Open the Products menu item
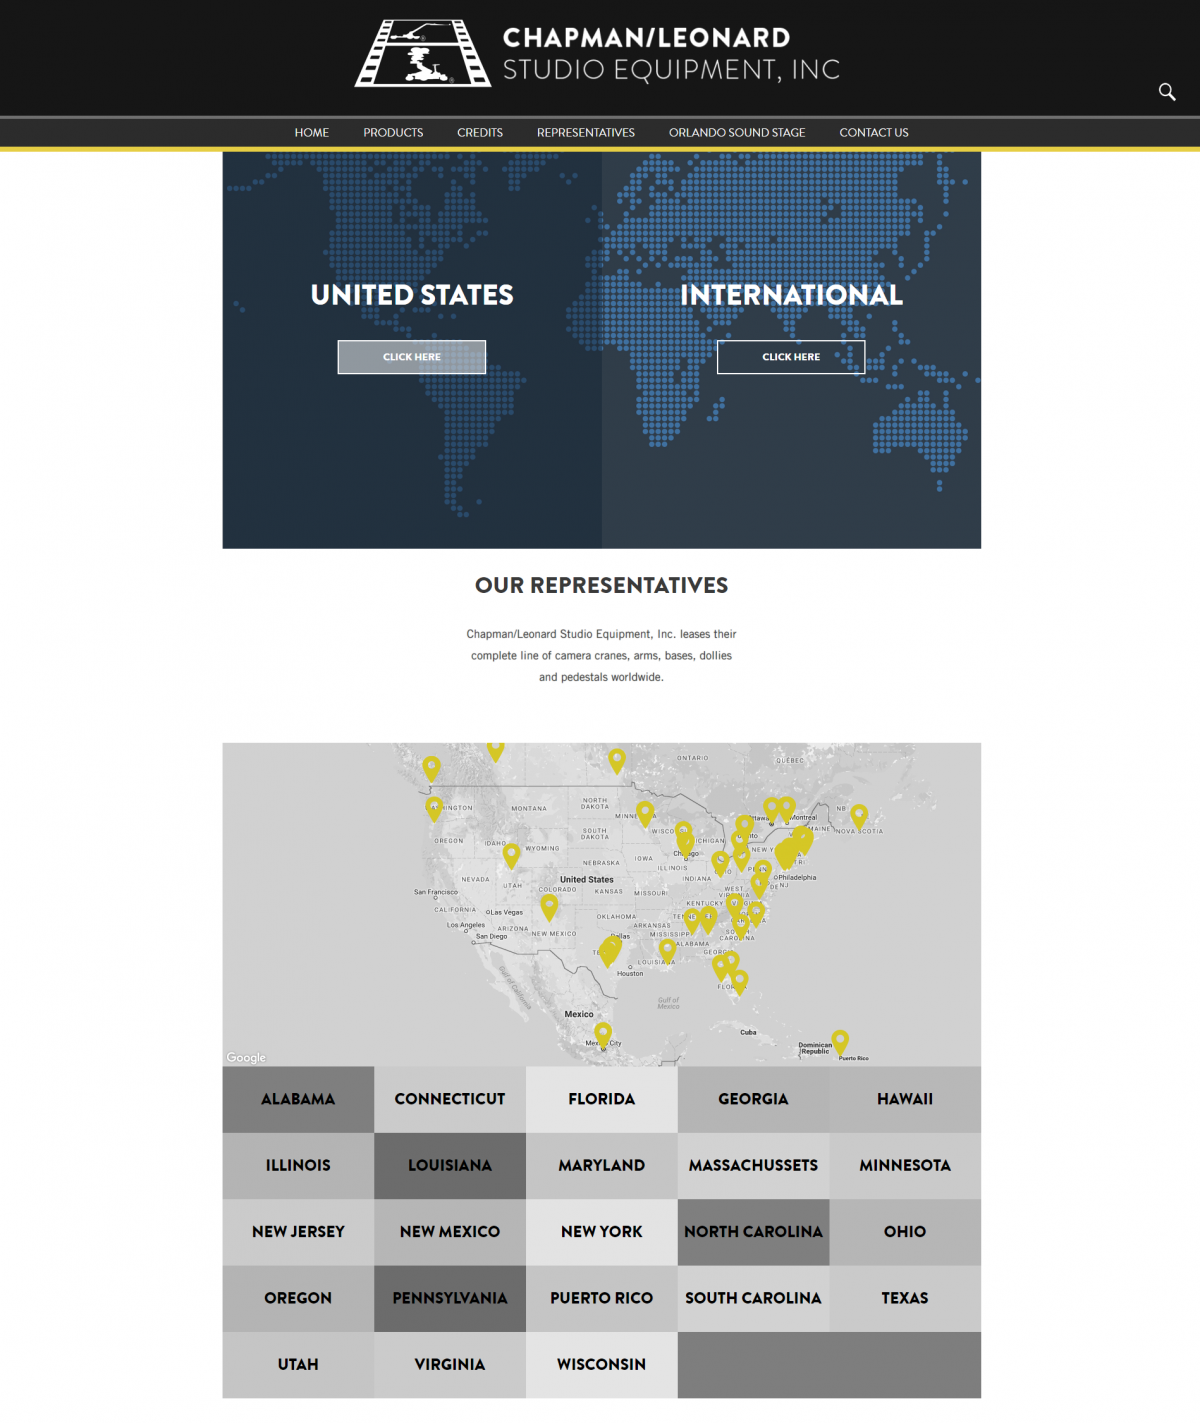 coord(393,132)
